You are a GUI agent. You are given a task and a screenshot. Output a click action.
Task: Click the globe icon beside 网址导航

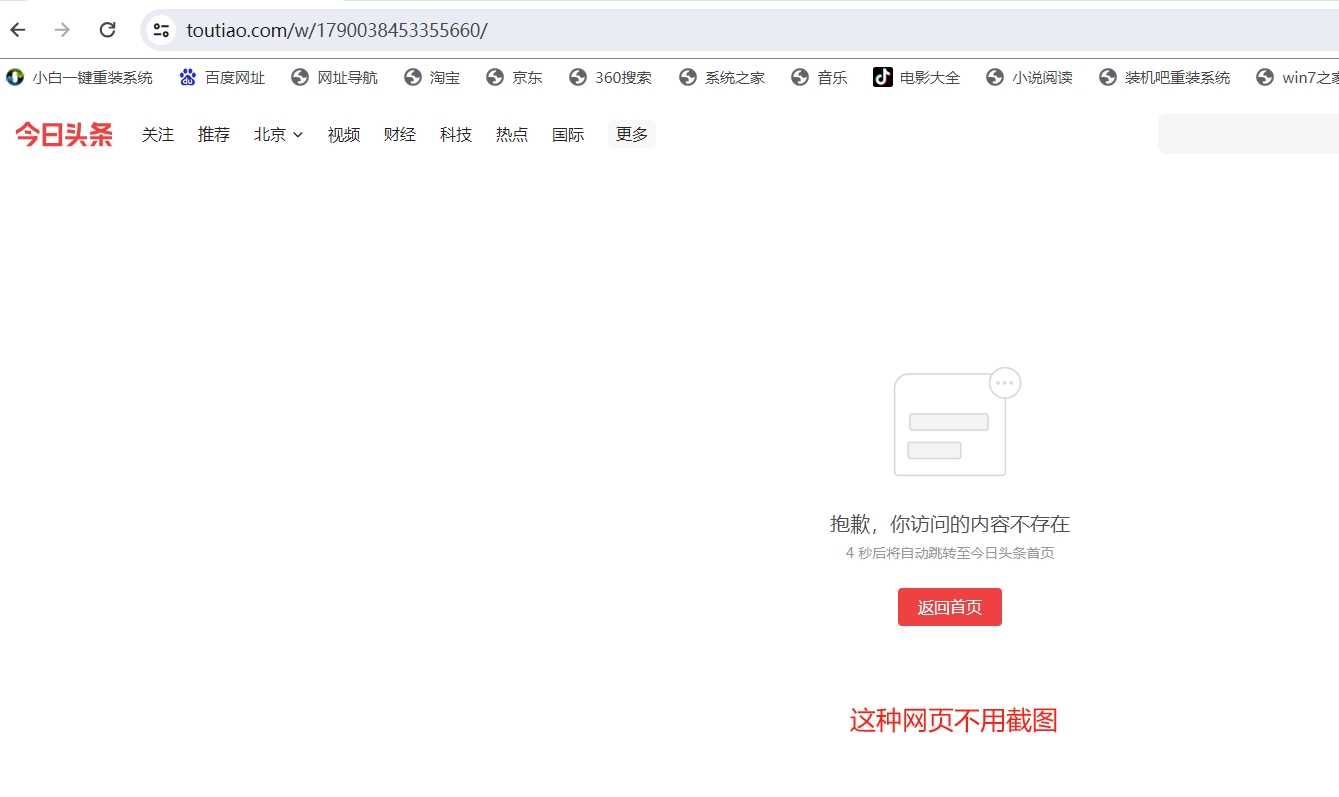300,77
